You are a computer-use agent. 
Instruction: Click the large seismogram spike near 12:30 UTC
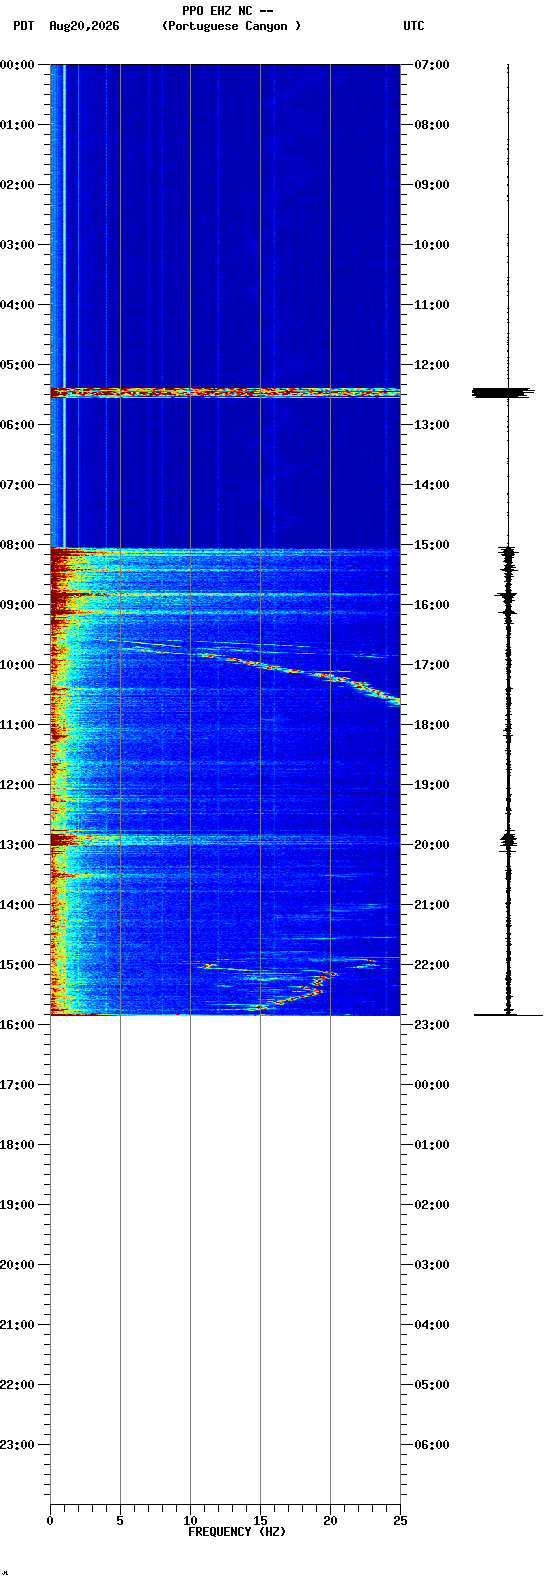[x=504, y=392]
